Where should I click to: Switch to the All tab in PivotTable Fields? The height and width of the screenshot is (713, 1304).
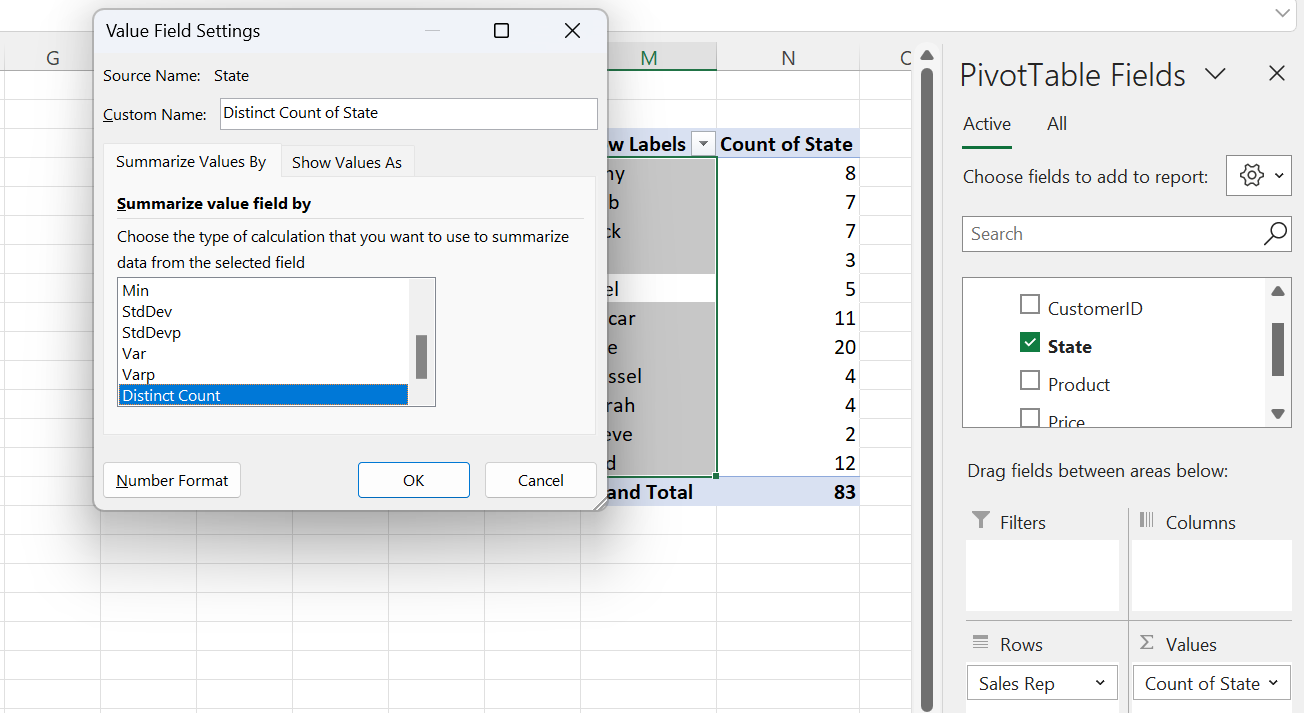pos(1056,124)
